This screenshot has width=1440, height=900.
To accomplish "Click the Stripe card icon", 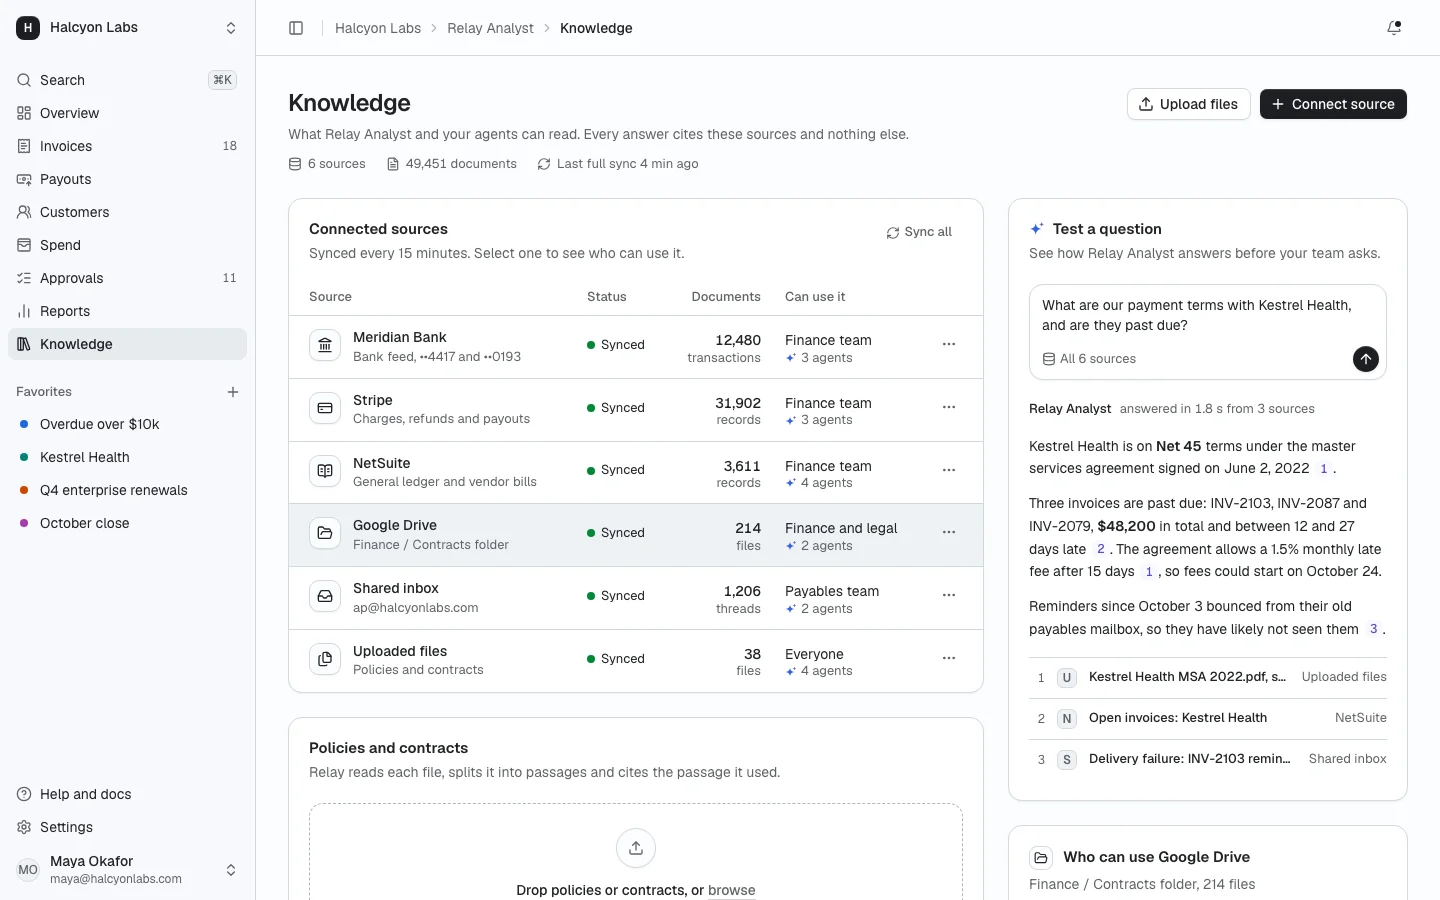I will click(325, 408).
